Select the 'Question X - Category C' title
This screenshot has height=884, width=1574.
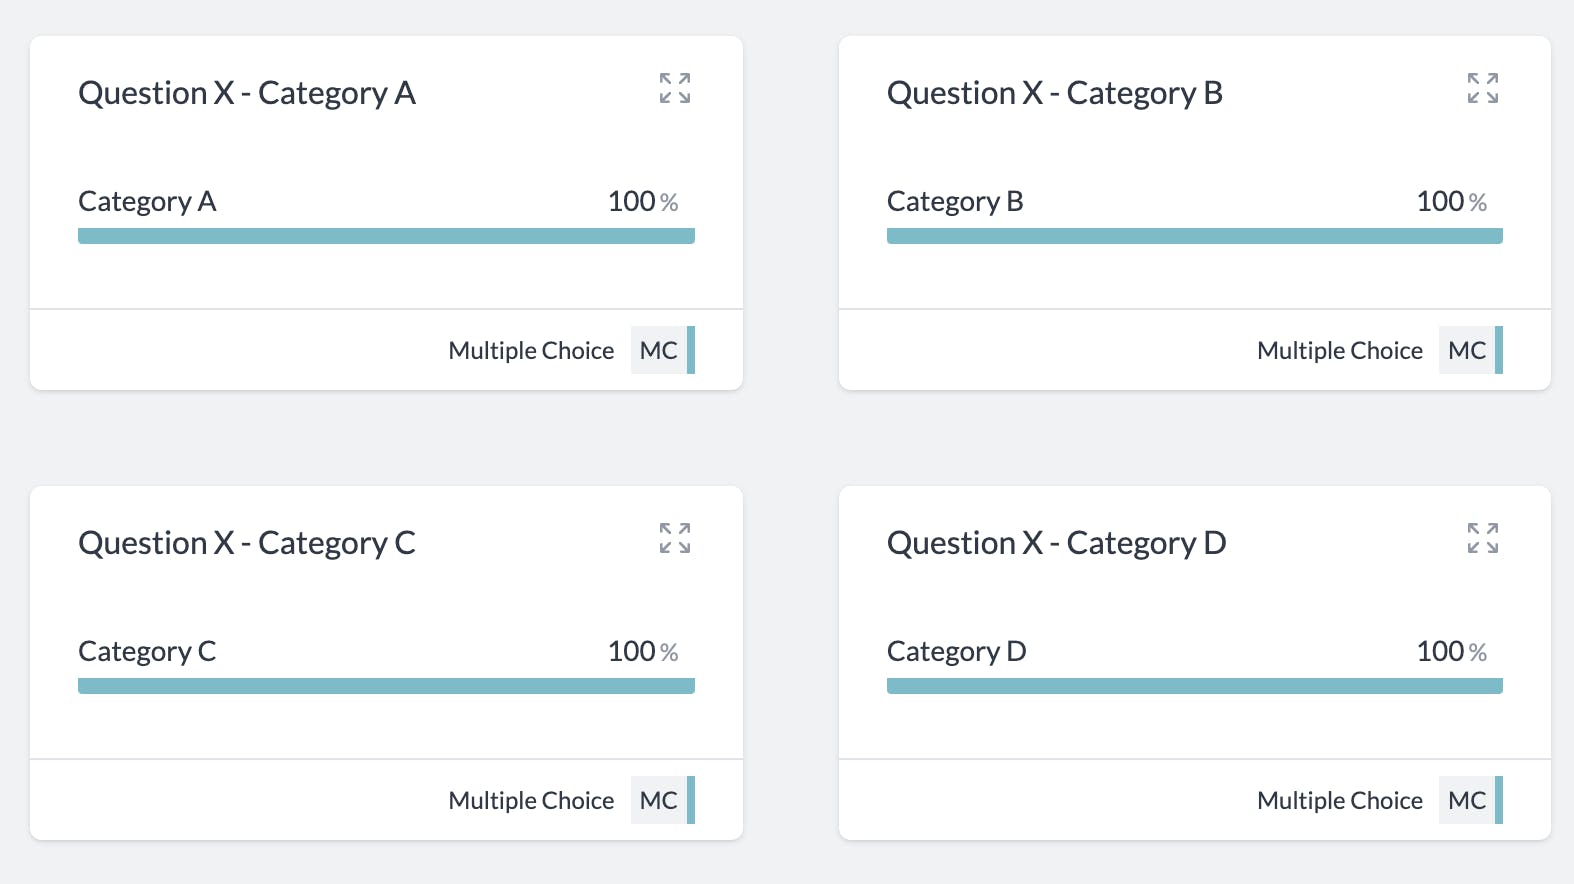point(247,543)
